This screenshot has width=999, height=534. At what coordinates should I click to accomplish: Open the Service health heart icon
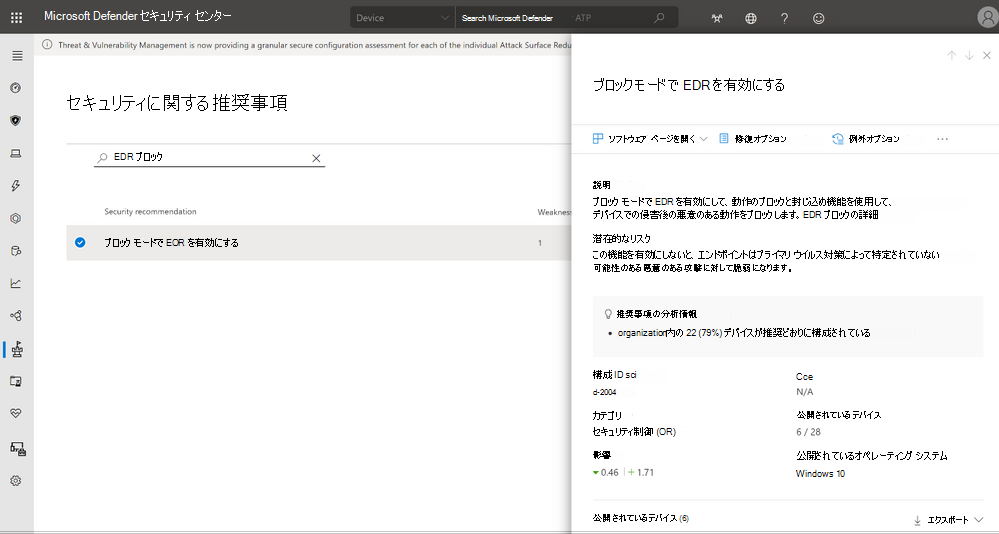pos(16,413)
